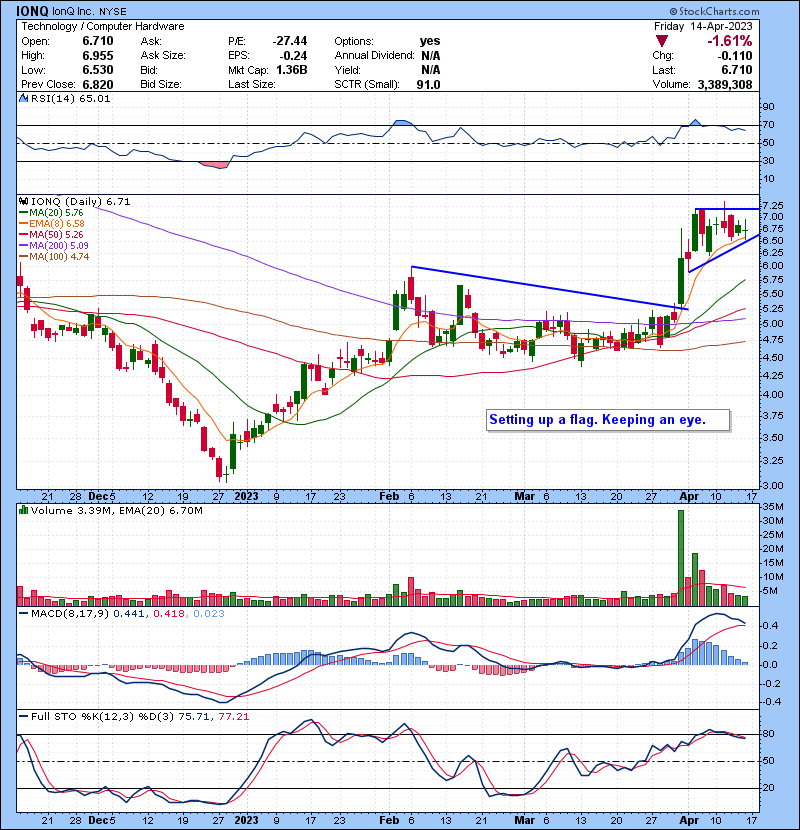Click the MACD(8,17,9) indicator label
The image size is (800, 830).
70,614
